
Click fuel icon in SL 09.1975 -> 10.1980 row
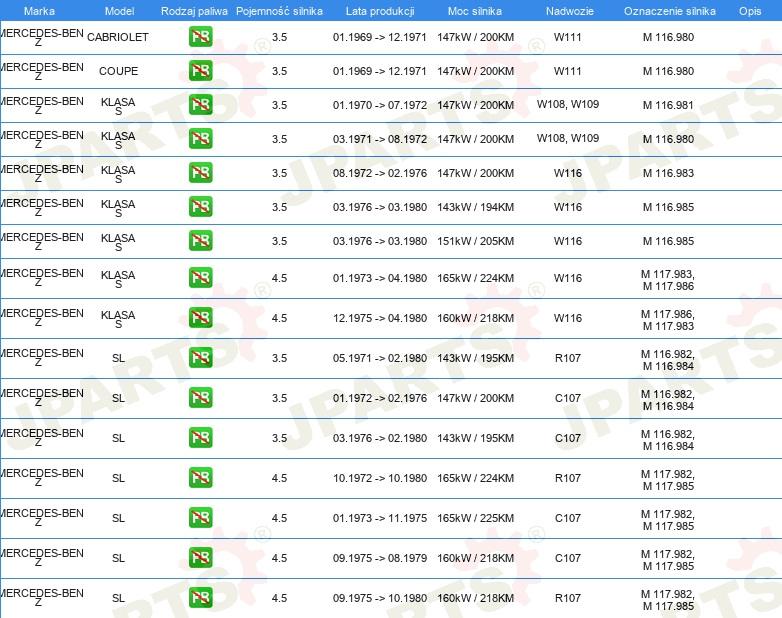(200, 598)
